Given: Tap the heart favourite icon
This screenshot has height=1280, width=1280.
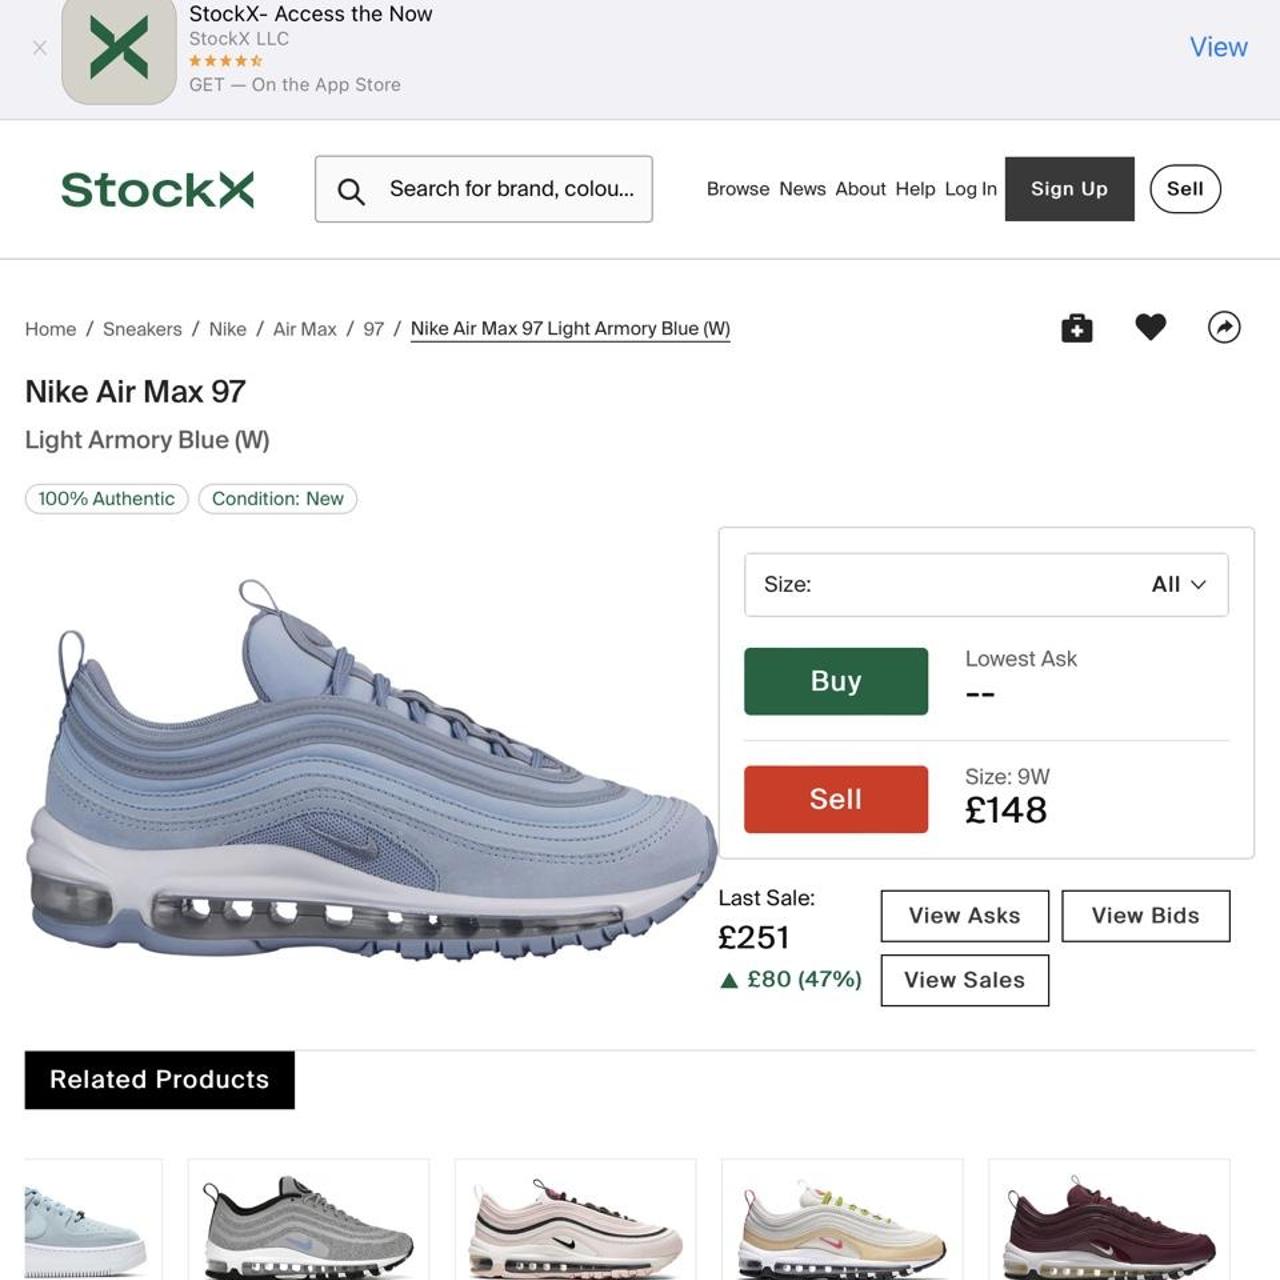Looking at the screenshot, I should (x=1150, y=327).
